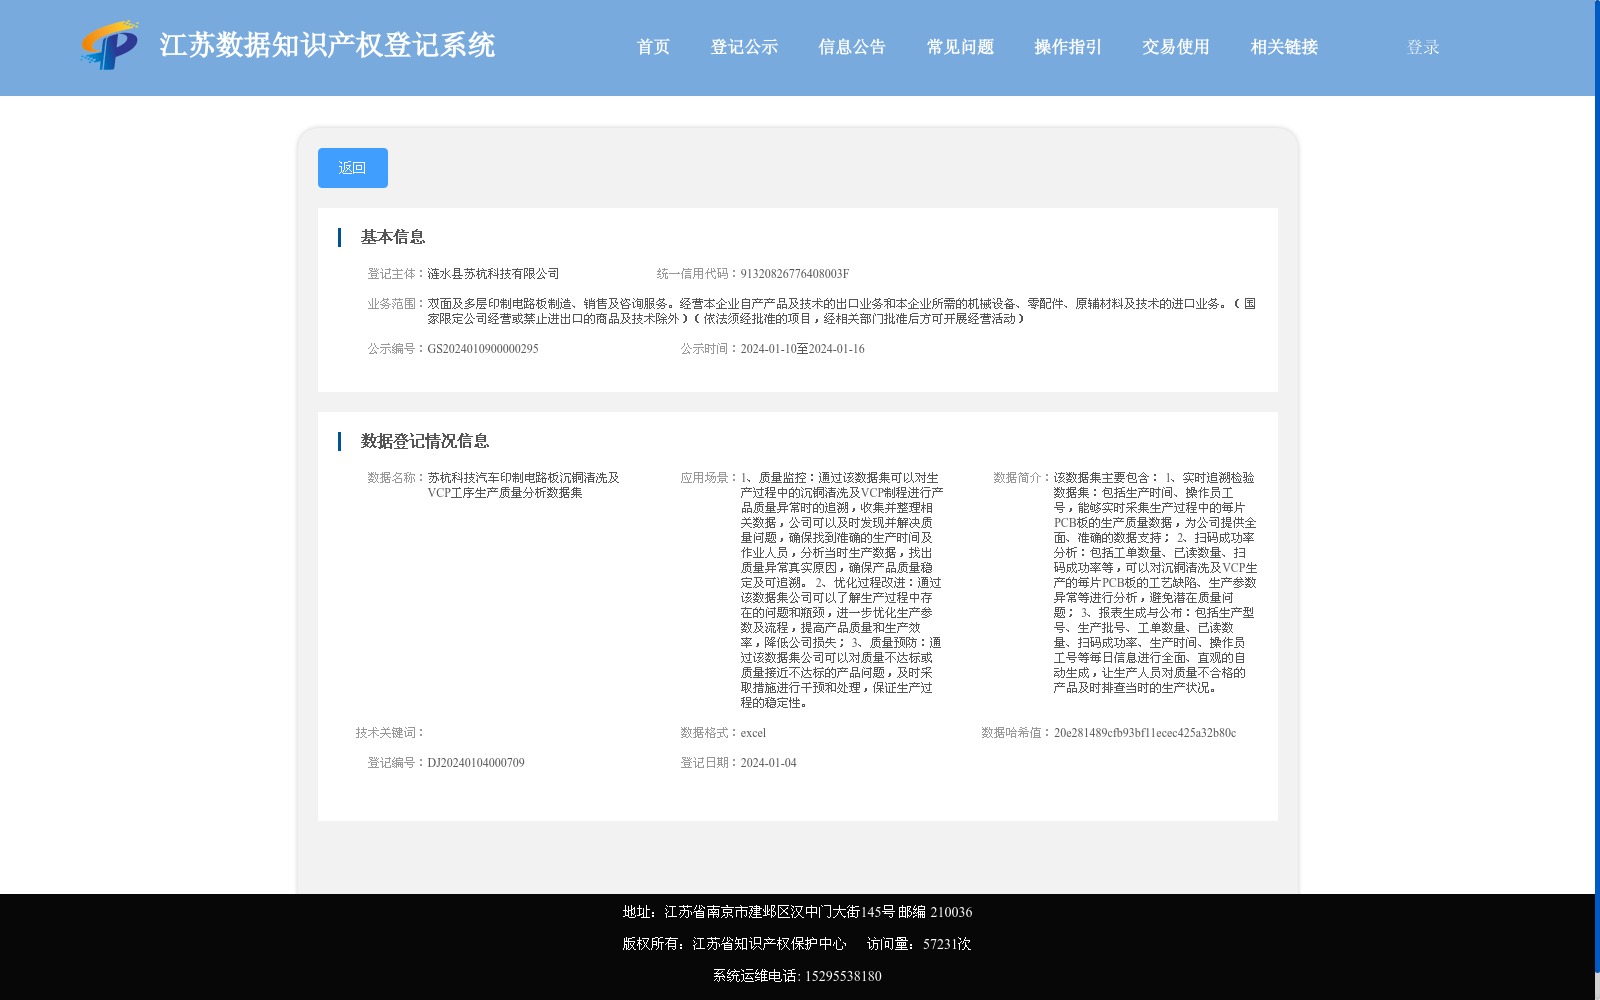The image size is (1600, 1000).
Task: Click the 业务范围 business scope text
Action: (842, 311)
